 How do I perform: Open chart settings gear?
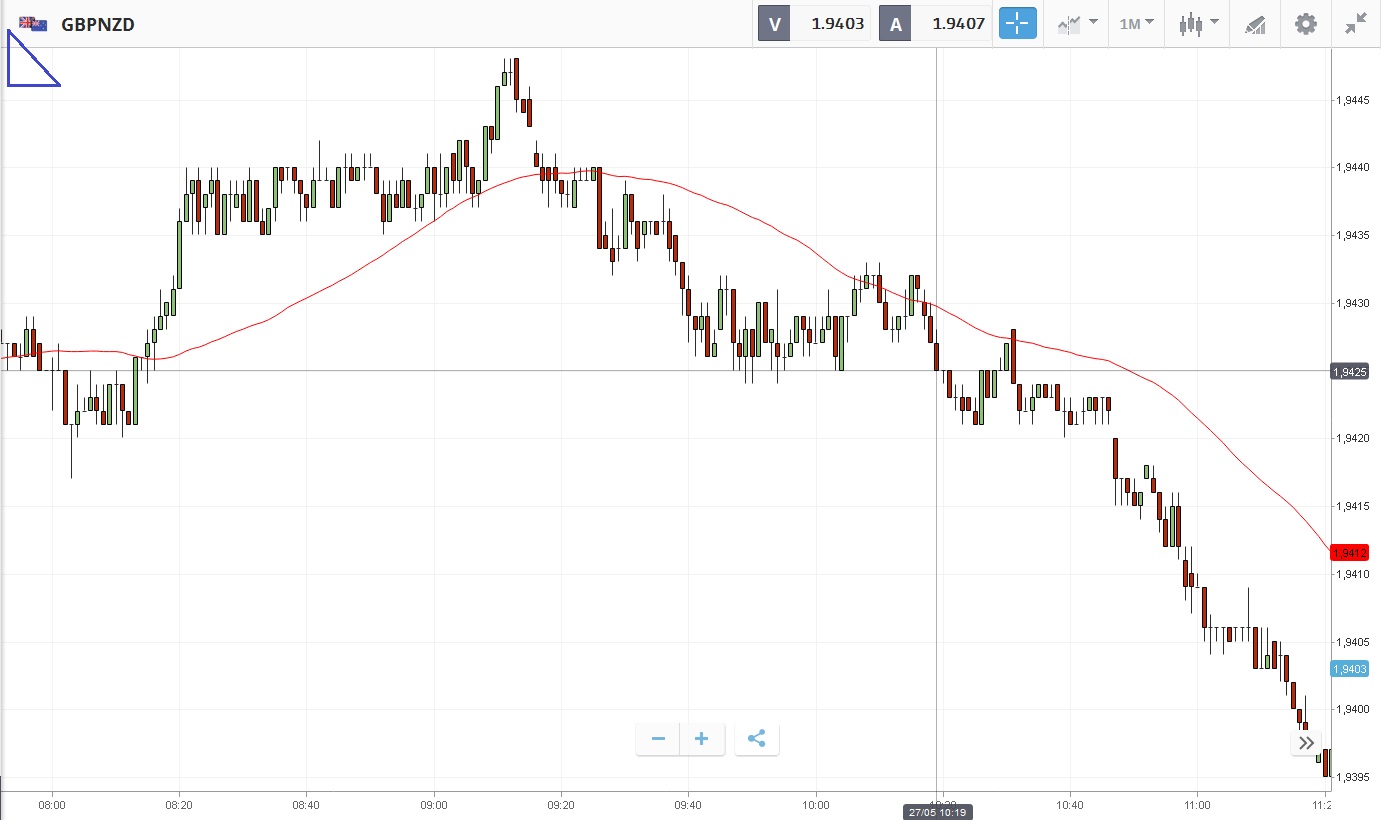[x=1306, y=24]
